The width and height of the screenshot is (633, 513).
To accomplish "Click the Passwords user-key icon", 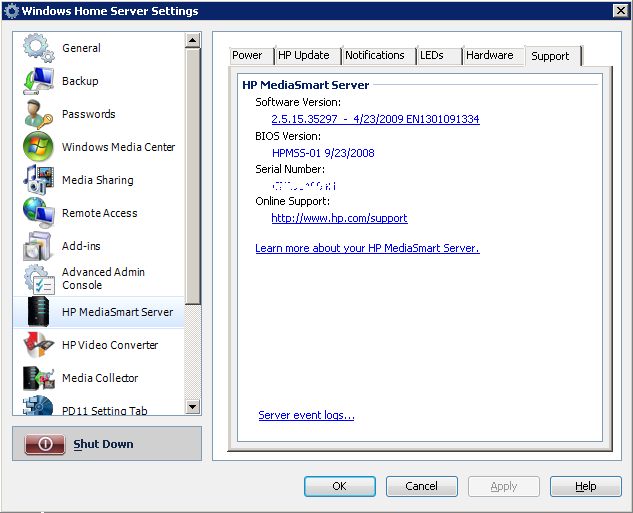I will [x=38, y=114].
